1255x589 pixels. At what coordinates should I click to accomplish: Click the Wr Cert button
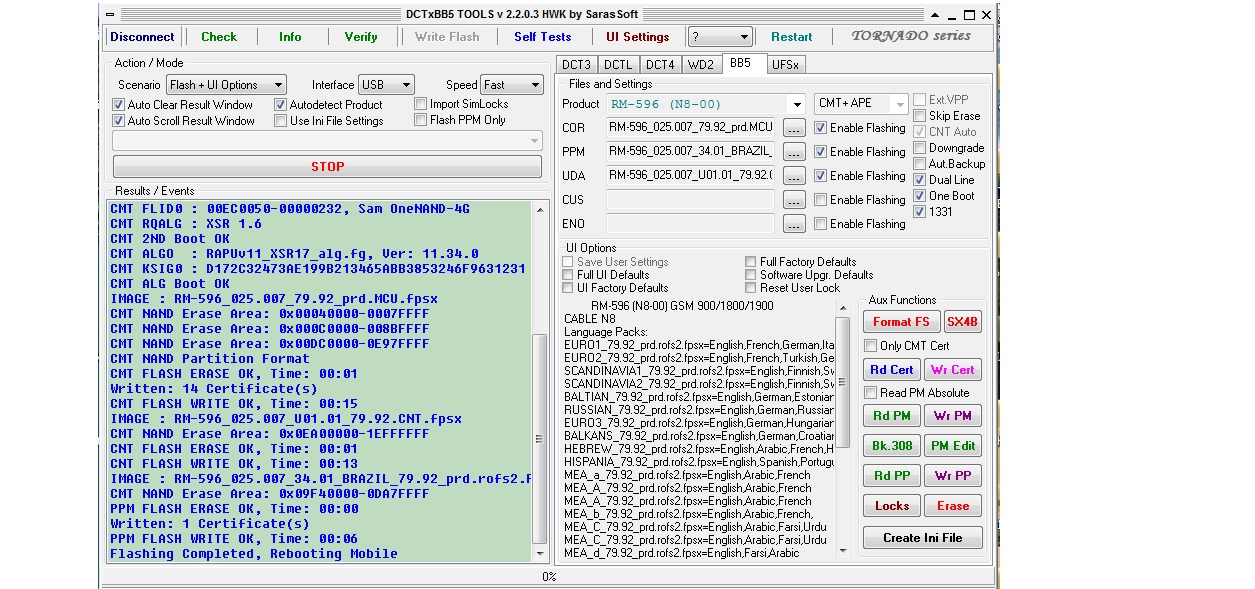coord(952,370)
